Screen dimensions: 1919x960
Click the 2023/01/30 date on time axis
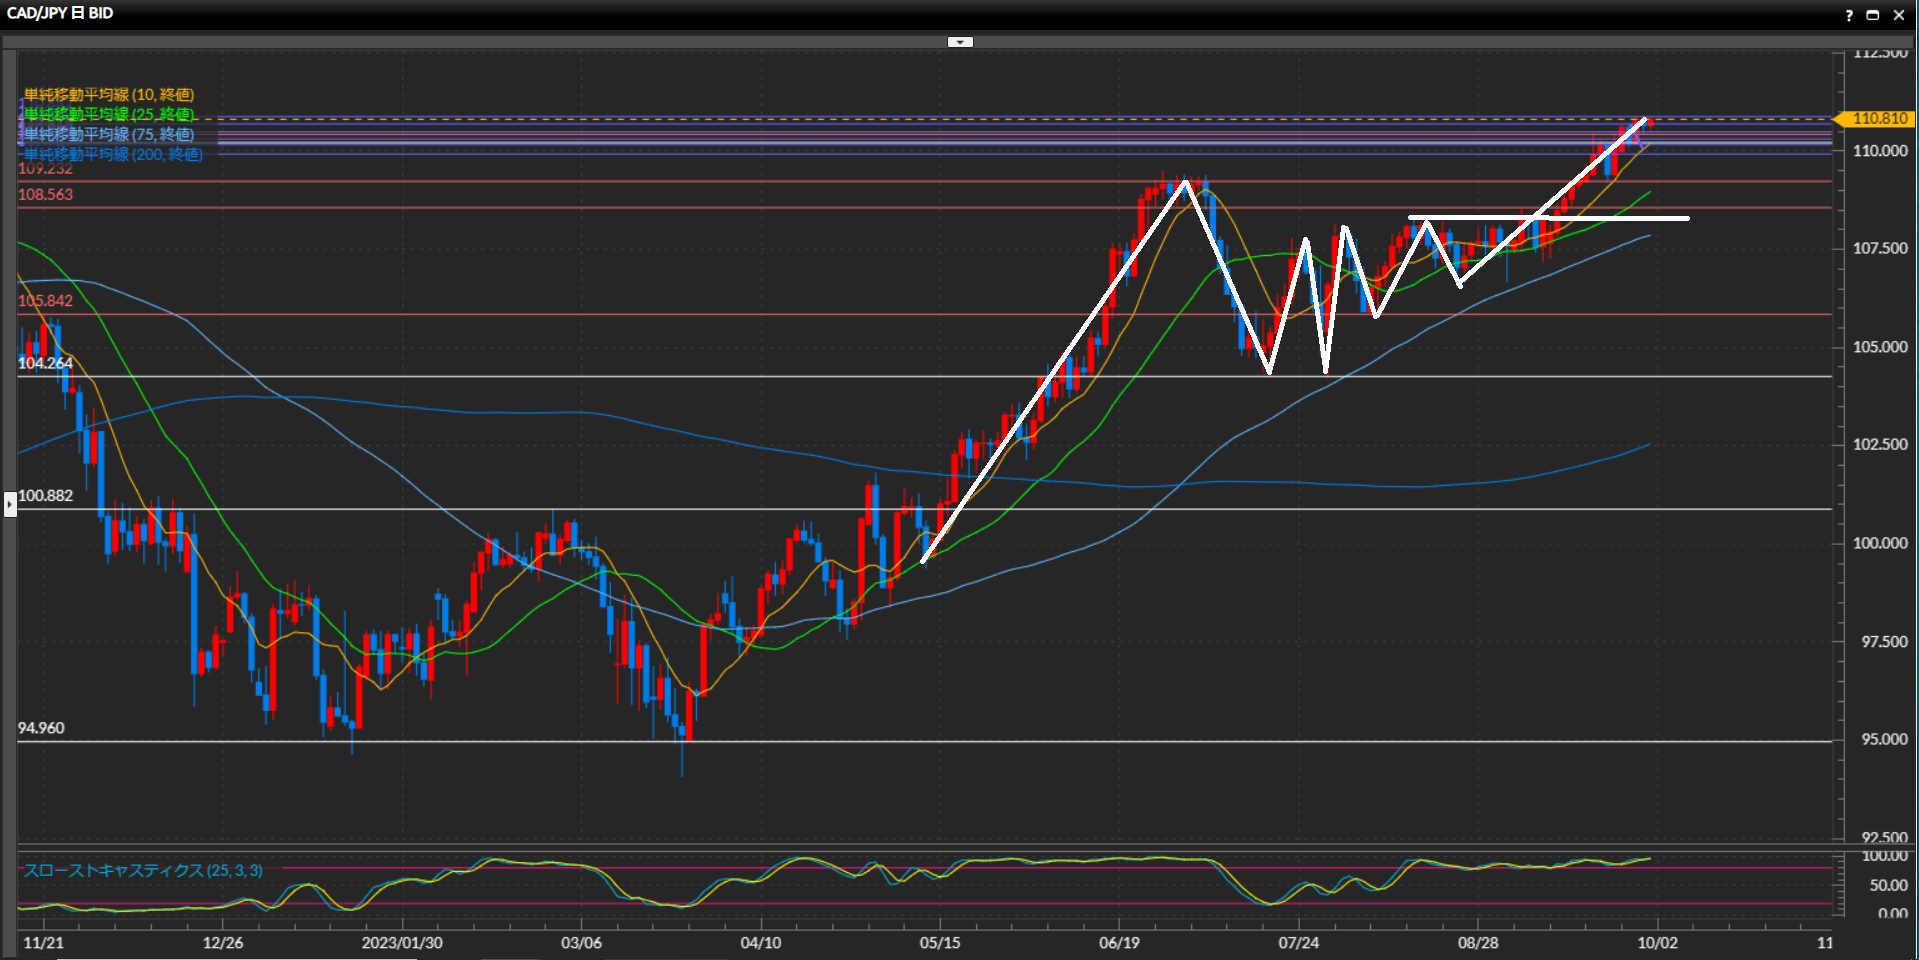pyautogui.click(x=402, y=943)
